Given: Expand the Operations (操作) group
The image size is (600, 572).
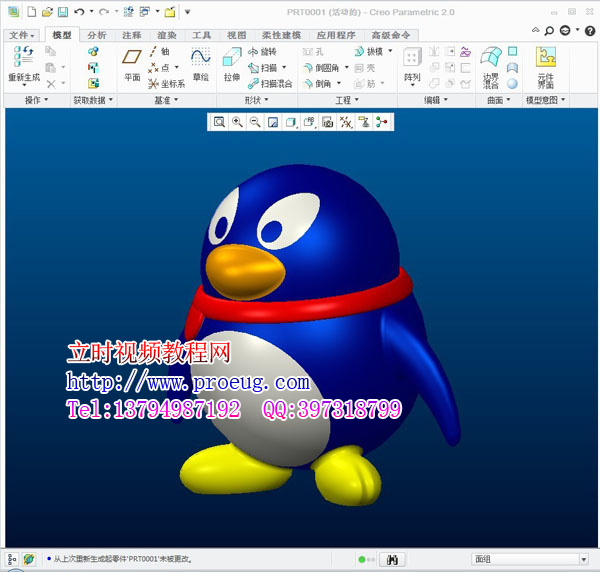Looking at the screenshot, I should pyautogui.click(x=36, y=100).
